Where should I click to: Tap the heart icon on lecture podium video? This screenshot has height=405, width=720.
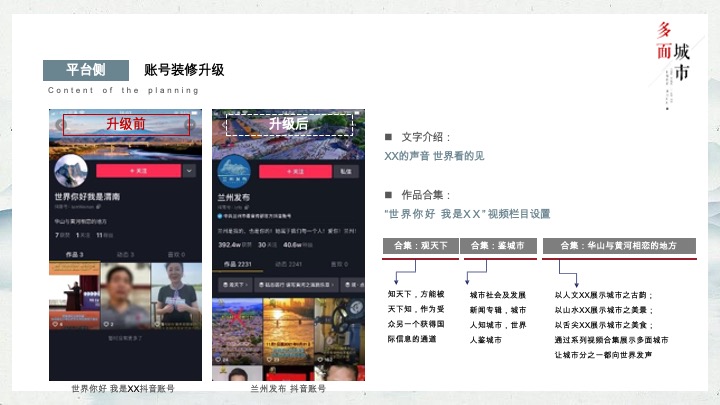[x=56, y=324]
